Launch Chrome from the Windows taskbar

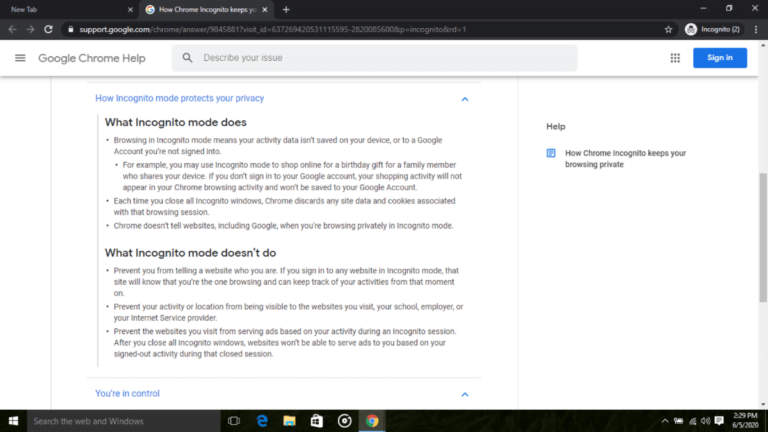click(x=372, y=421)
